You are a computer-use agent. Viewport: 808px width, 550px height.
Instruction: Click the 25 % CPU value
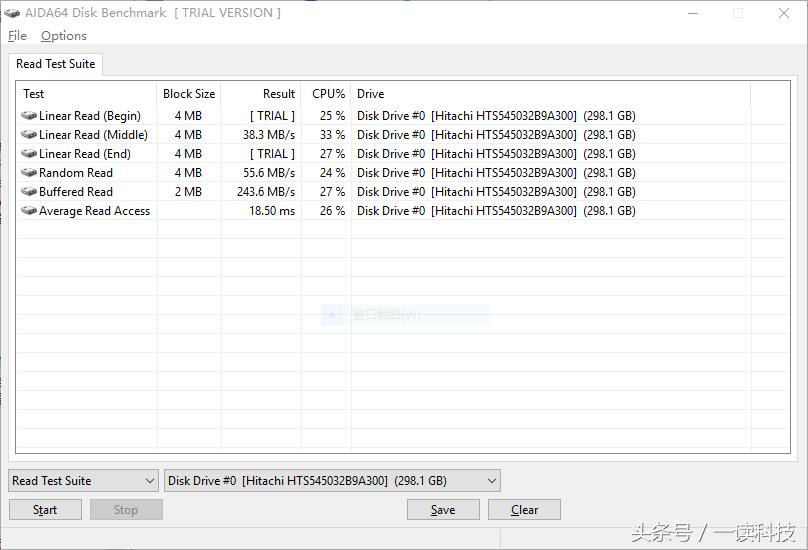click(332, 116)
